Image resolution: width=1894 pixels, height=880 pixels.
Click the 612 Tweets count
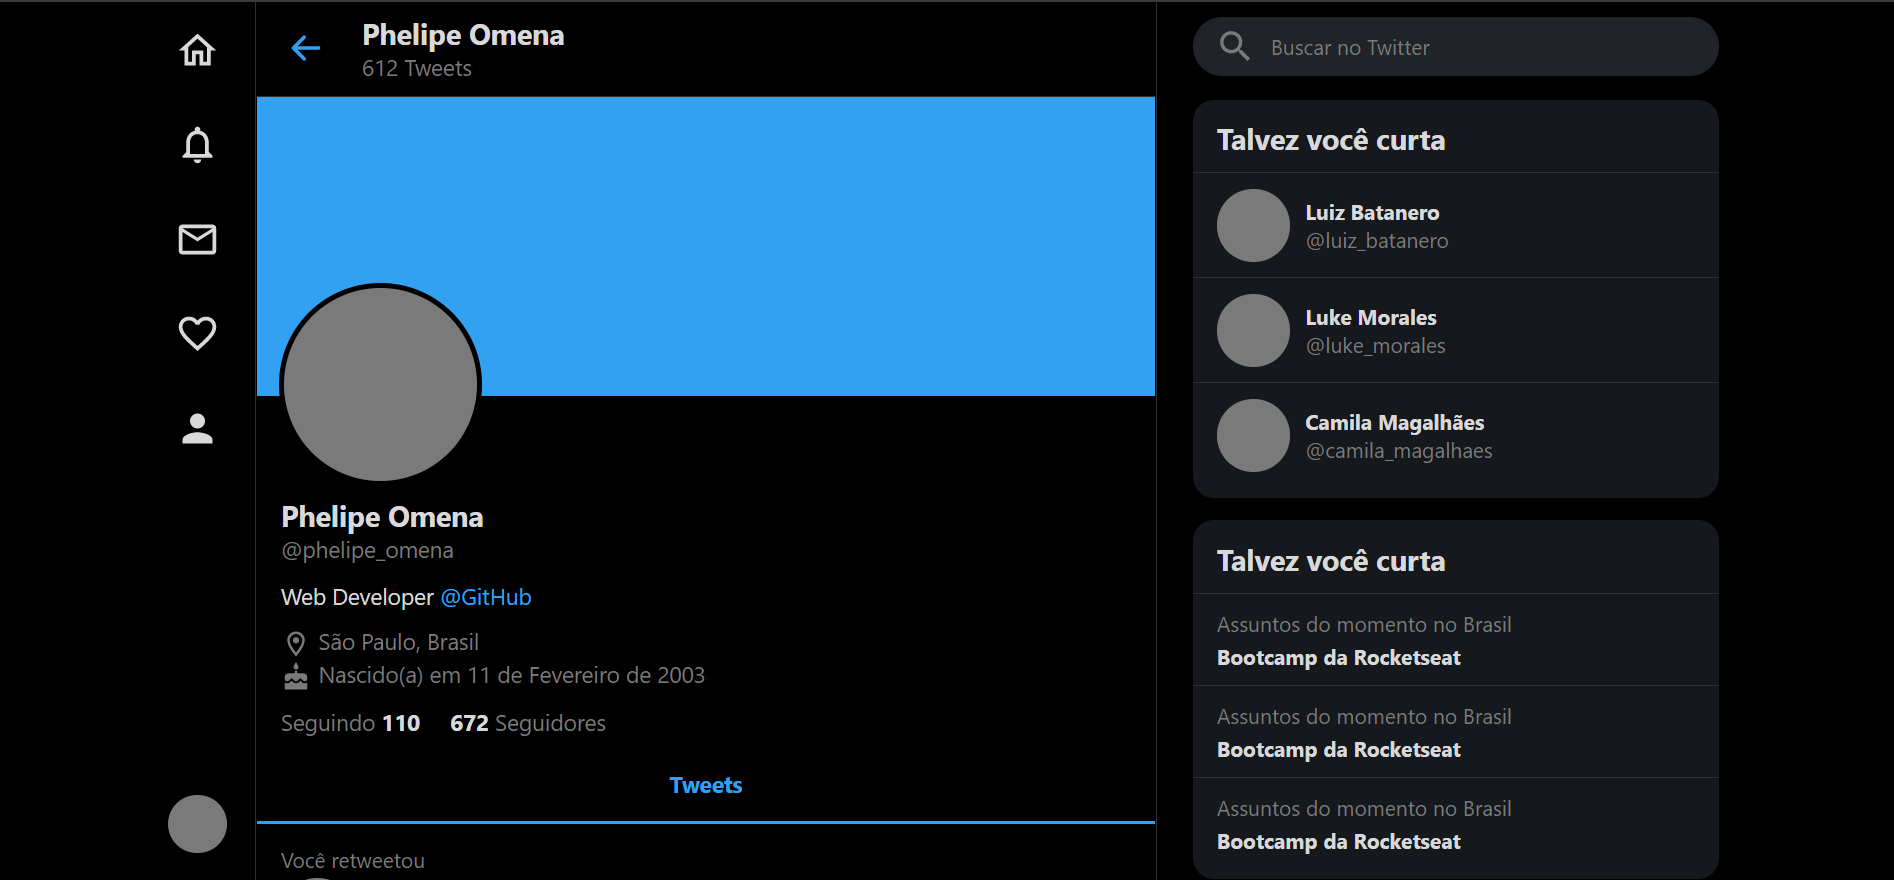[x=417, y=68]
